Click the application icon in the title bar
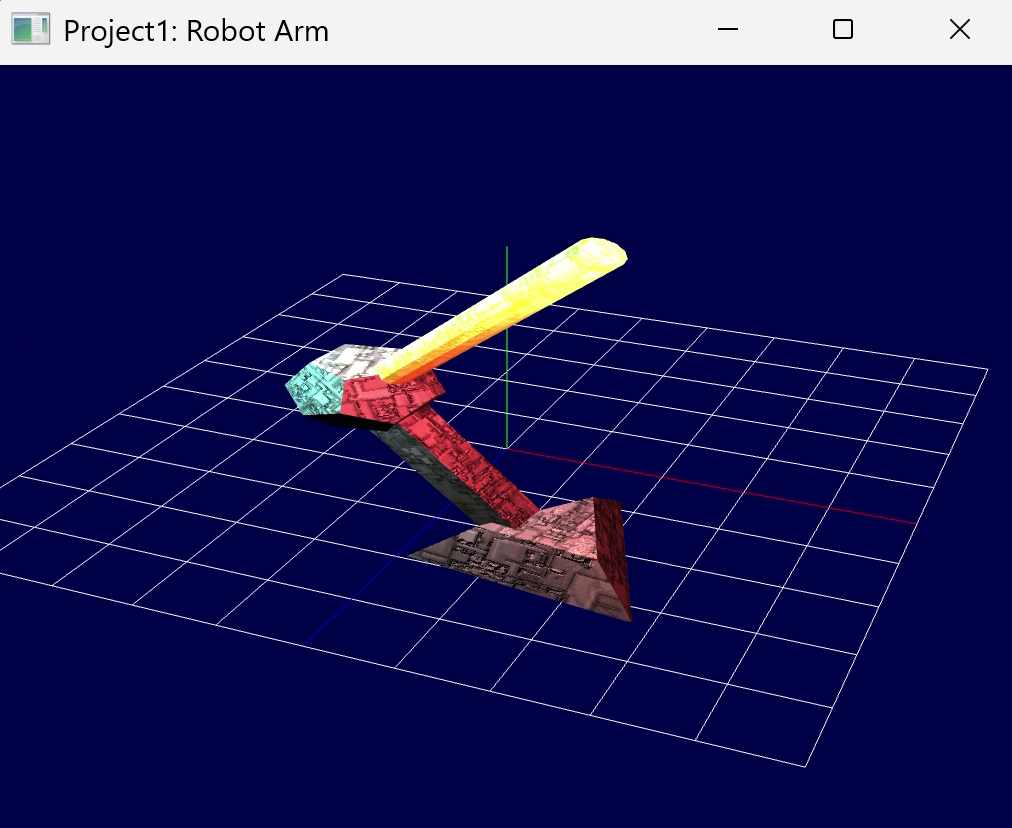The image size is (1012, 828). coord(30,30)
